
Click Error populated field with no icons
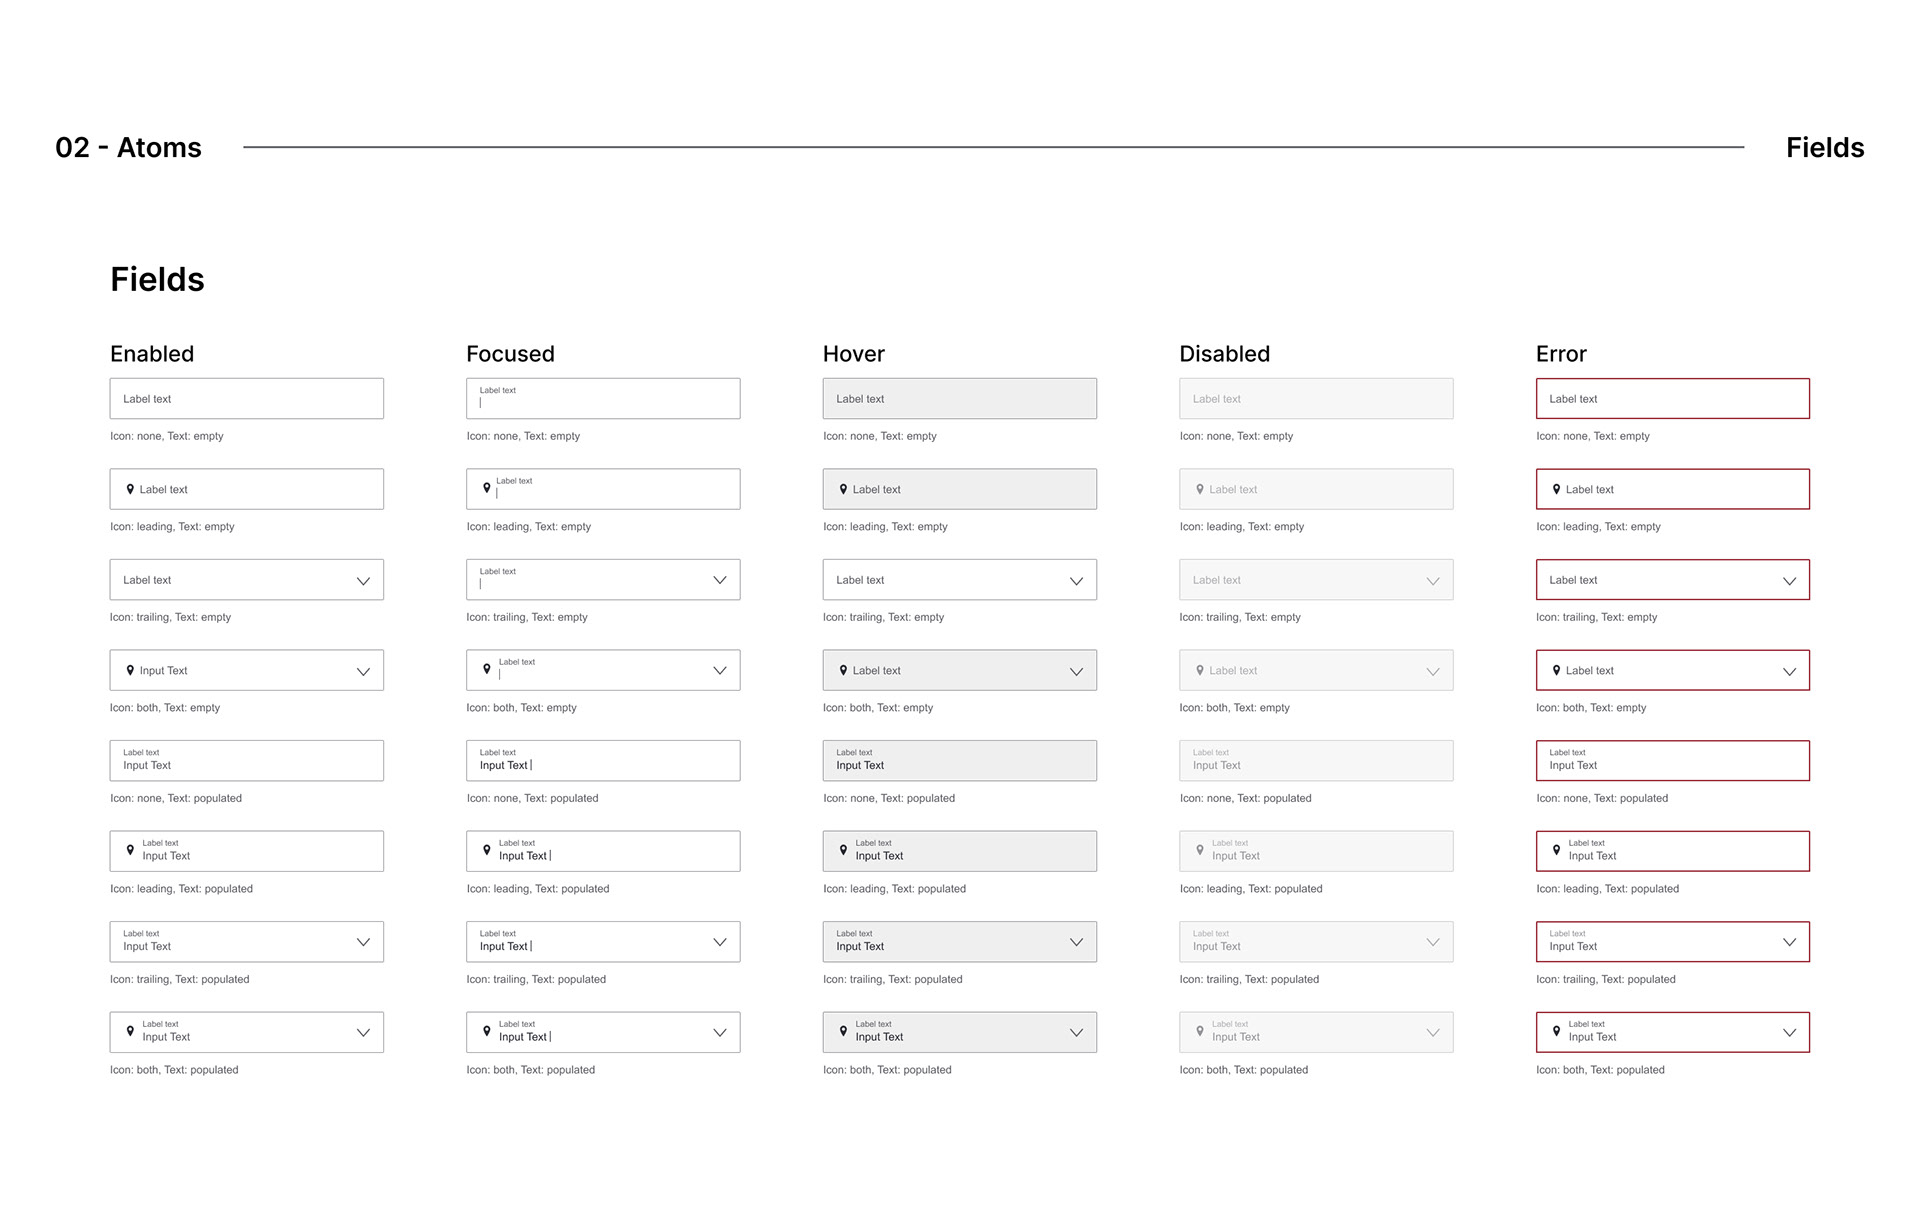coord(1672,761)
